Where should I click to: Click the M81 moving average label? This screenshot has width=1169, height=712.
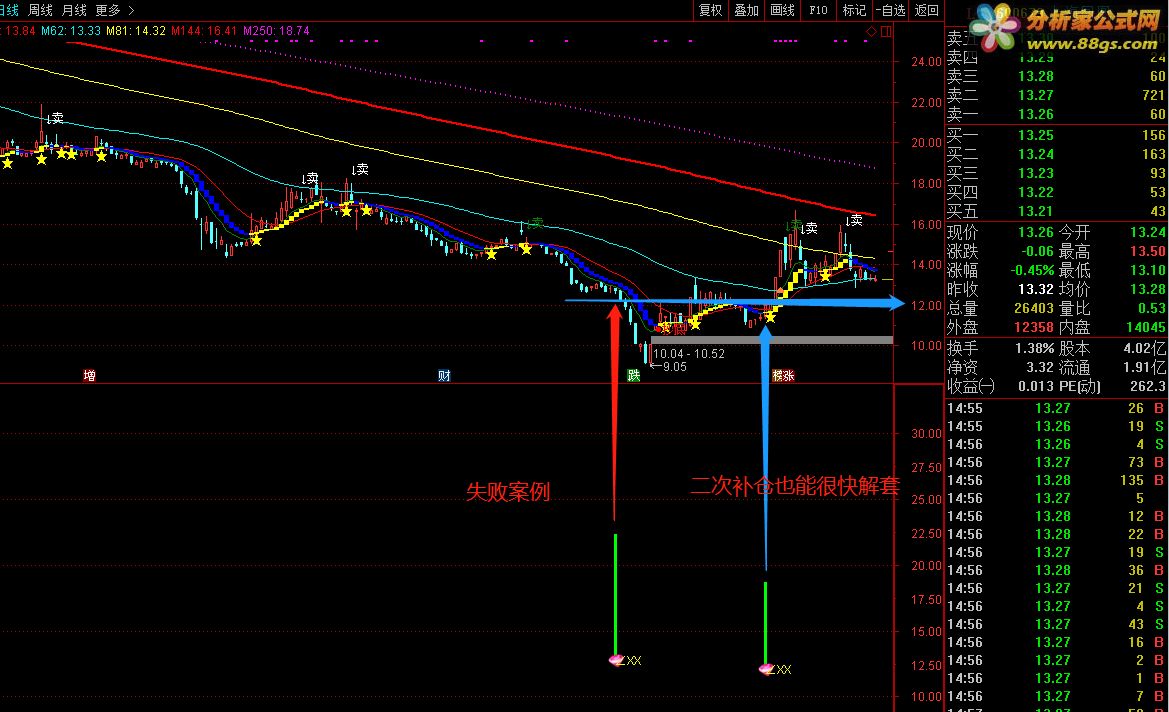click(x=136, y=31)
